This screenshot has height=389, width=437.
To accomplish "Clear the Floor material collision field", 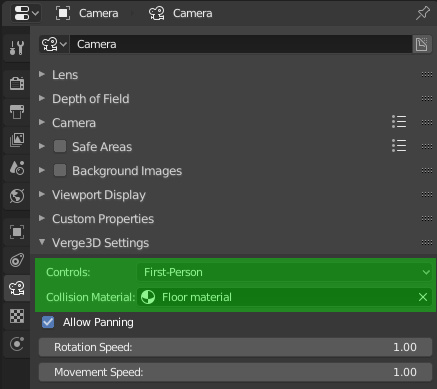I will tap(423, 297).
